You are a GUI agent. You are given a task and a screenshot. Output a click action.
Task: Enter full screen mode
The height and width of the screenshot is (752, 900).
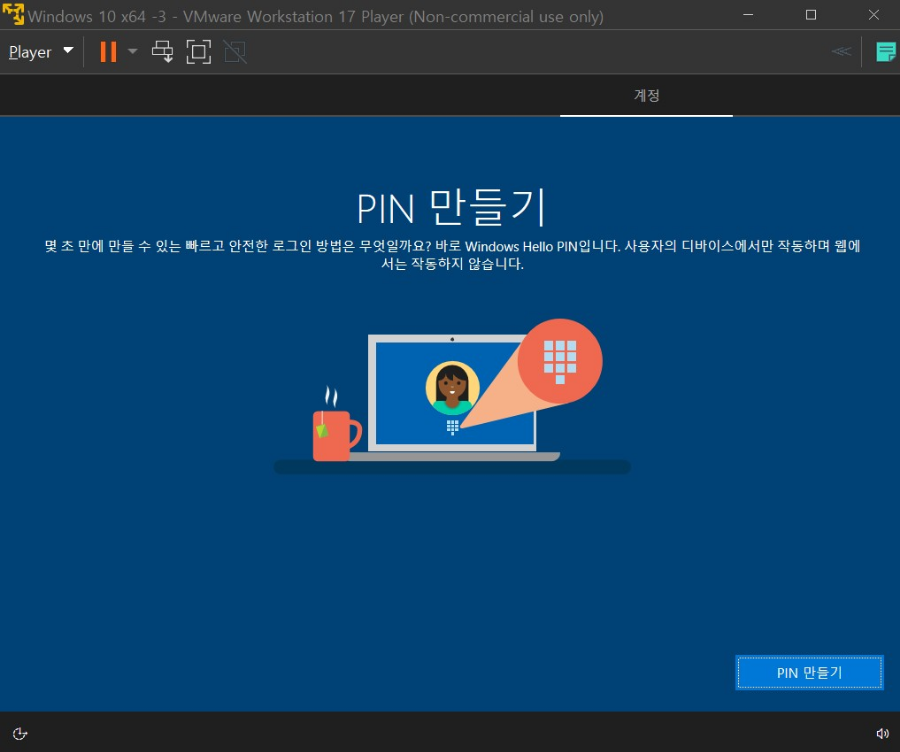point(199,52)
